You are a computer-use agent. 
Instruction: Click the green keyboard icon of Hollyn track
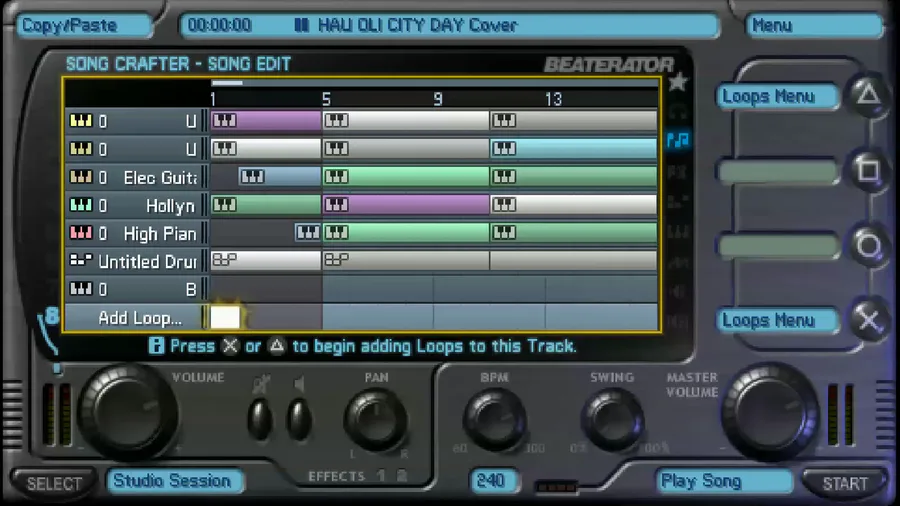[80, 205]
